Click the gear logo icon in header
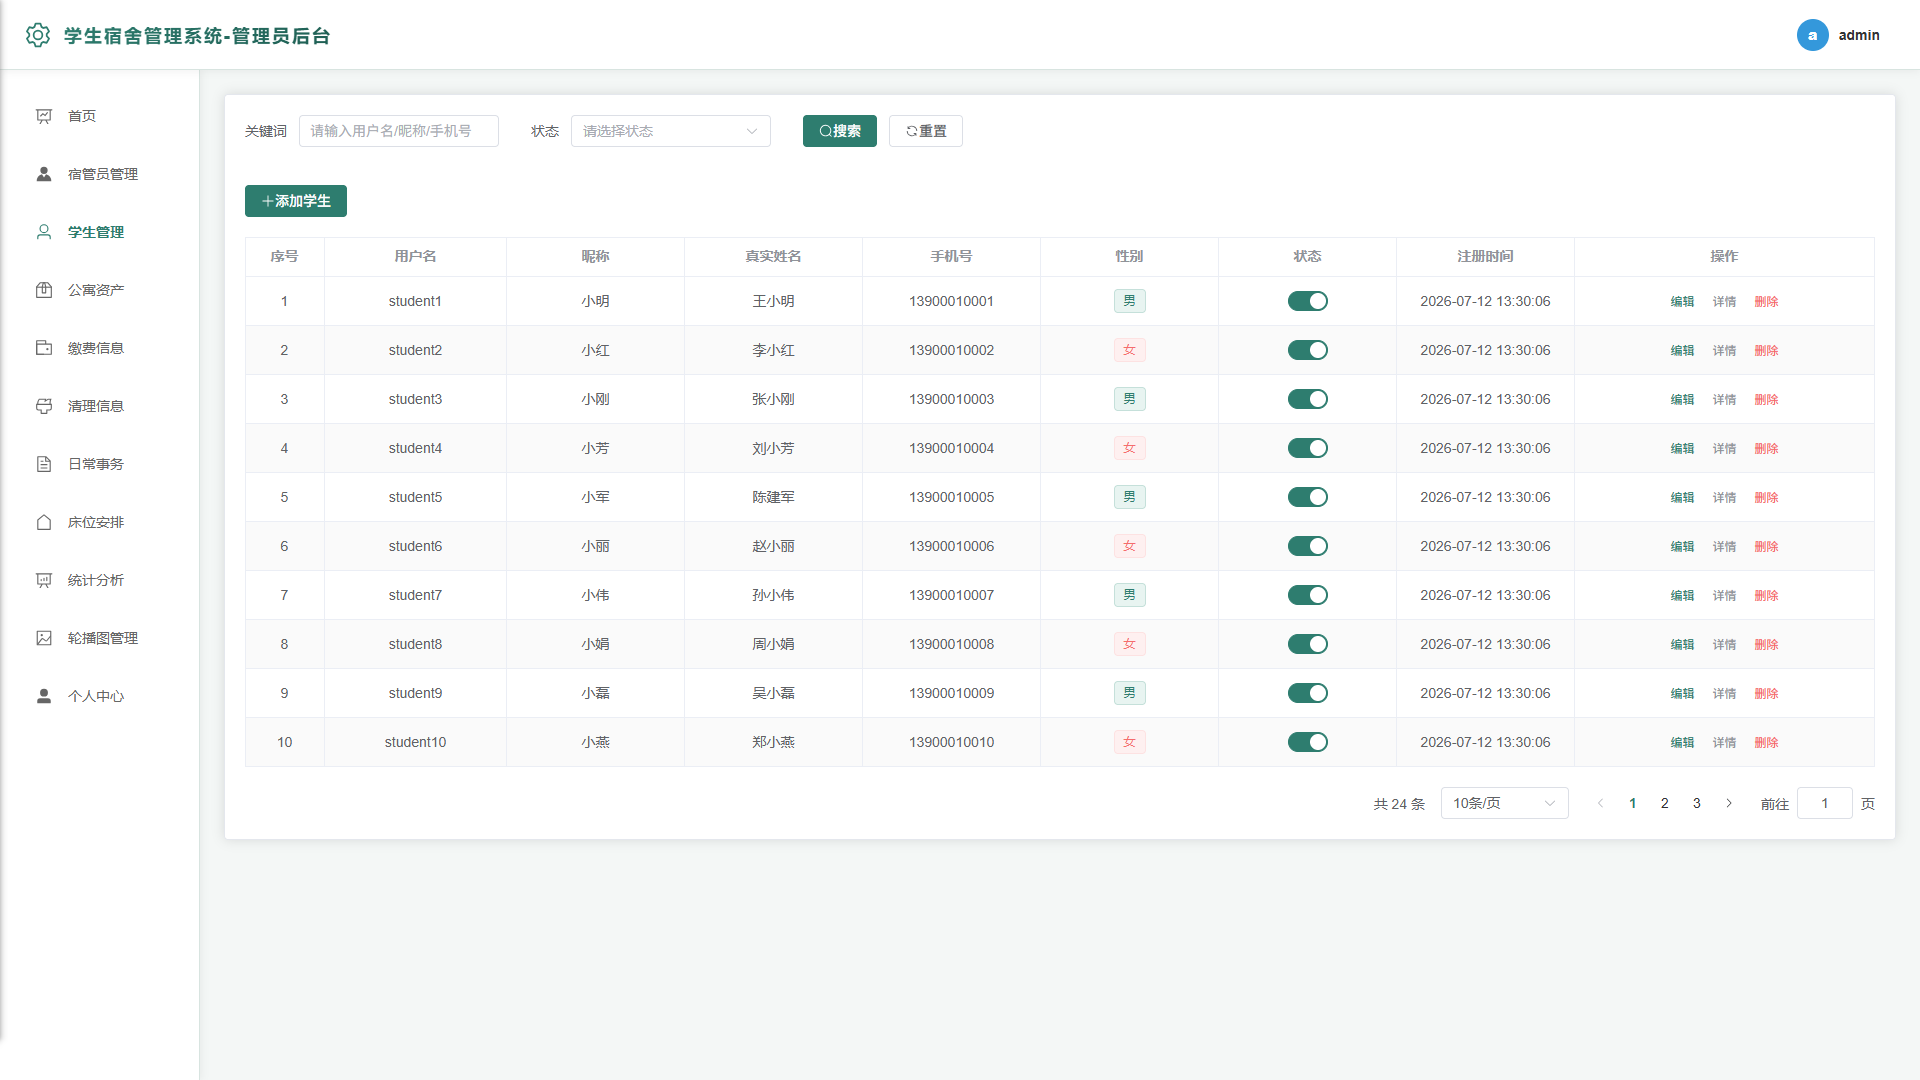 click(x=38, y=35)
